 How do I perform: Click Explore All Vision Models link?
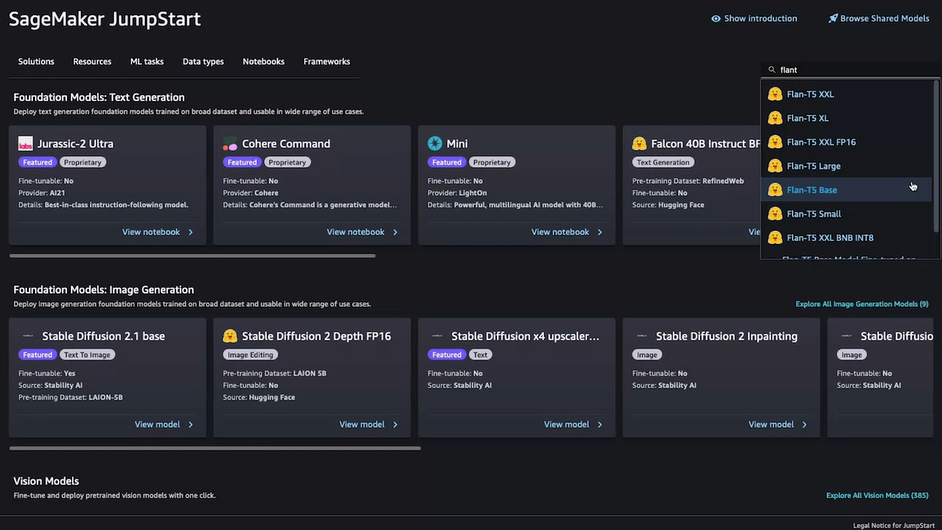(877, 496)
